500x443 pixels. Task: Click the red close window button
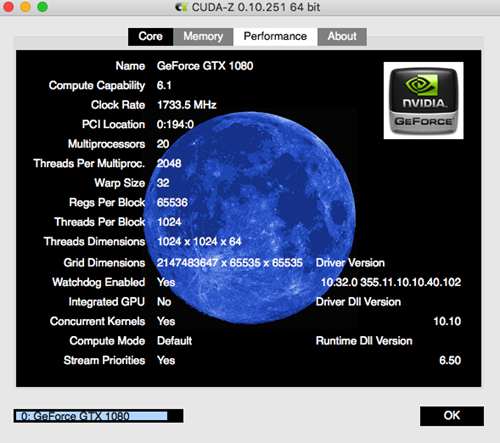(8, 7)
